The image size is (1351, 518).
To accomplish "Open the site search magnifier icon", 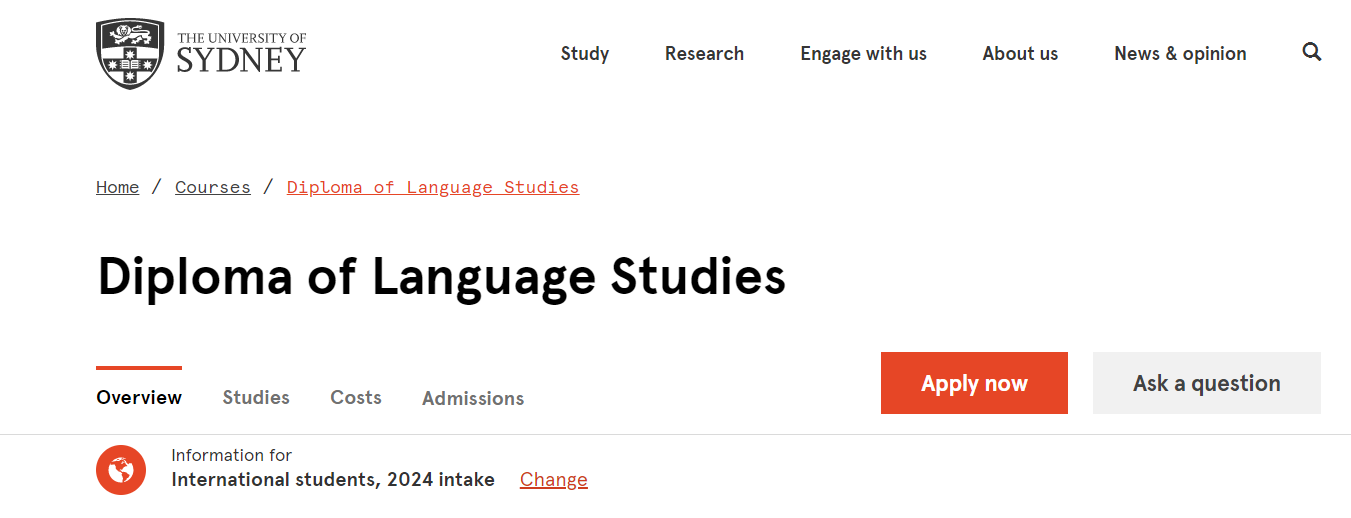I will [1312, 52].
